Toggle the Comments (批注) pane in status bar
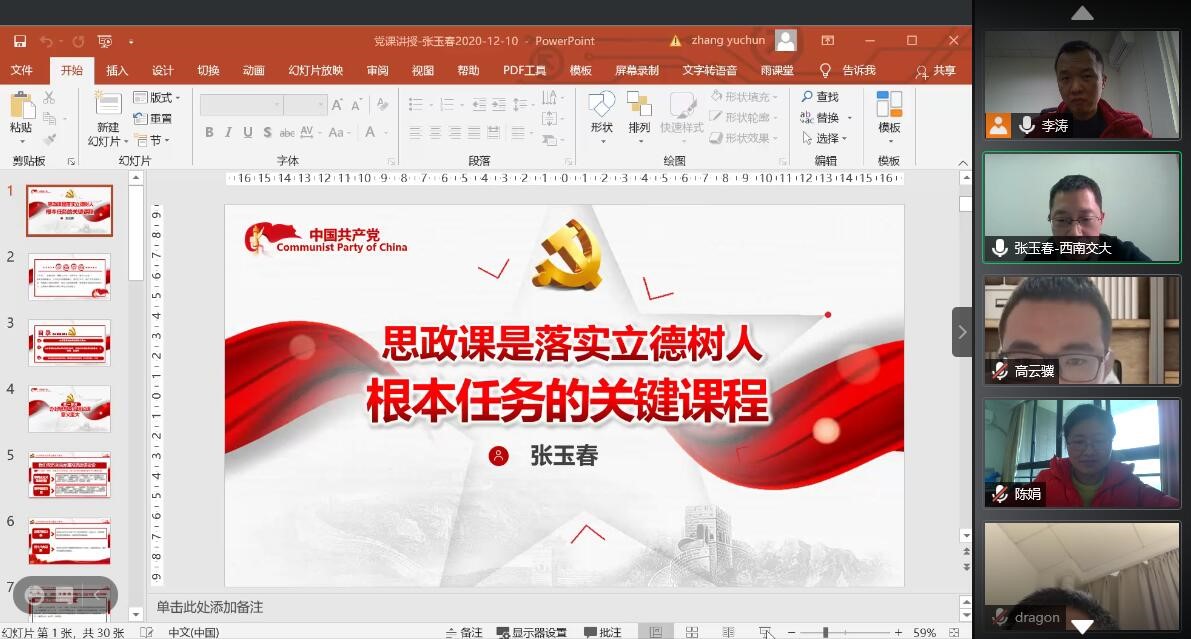 click(x=603, y=632)
